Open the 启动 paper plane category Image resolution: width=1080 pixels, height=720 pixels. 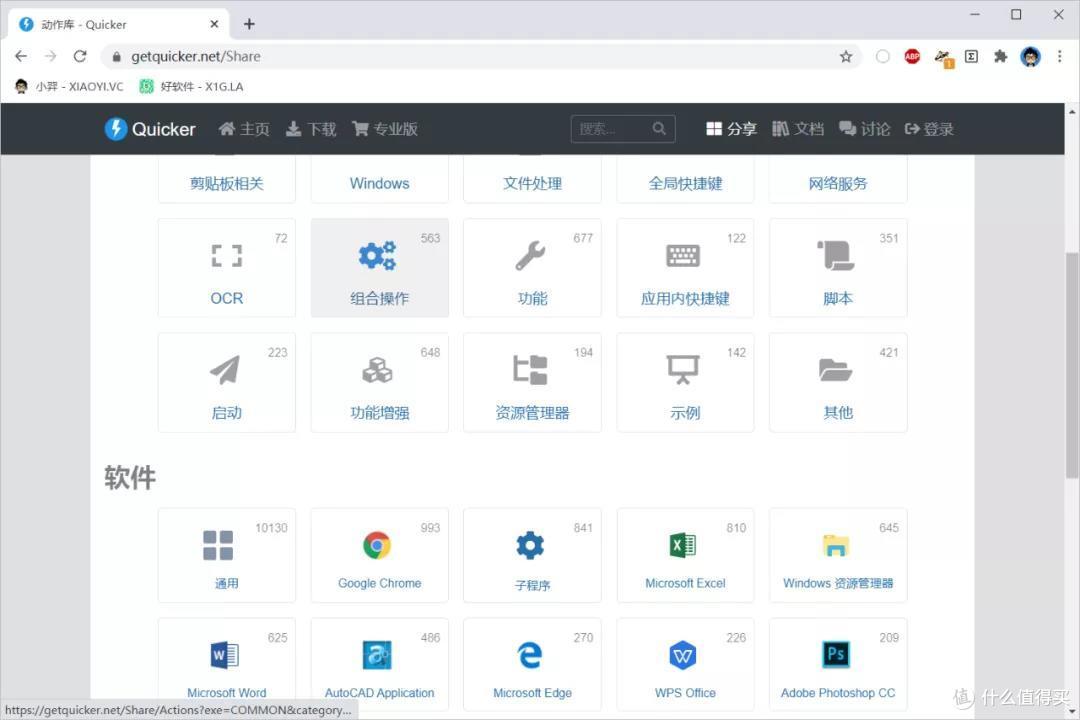click(x=227, y=382)
